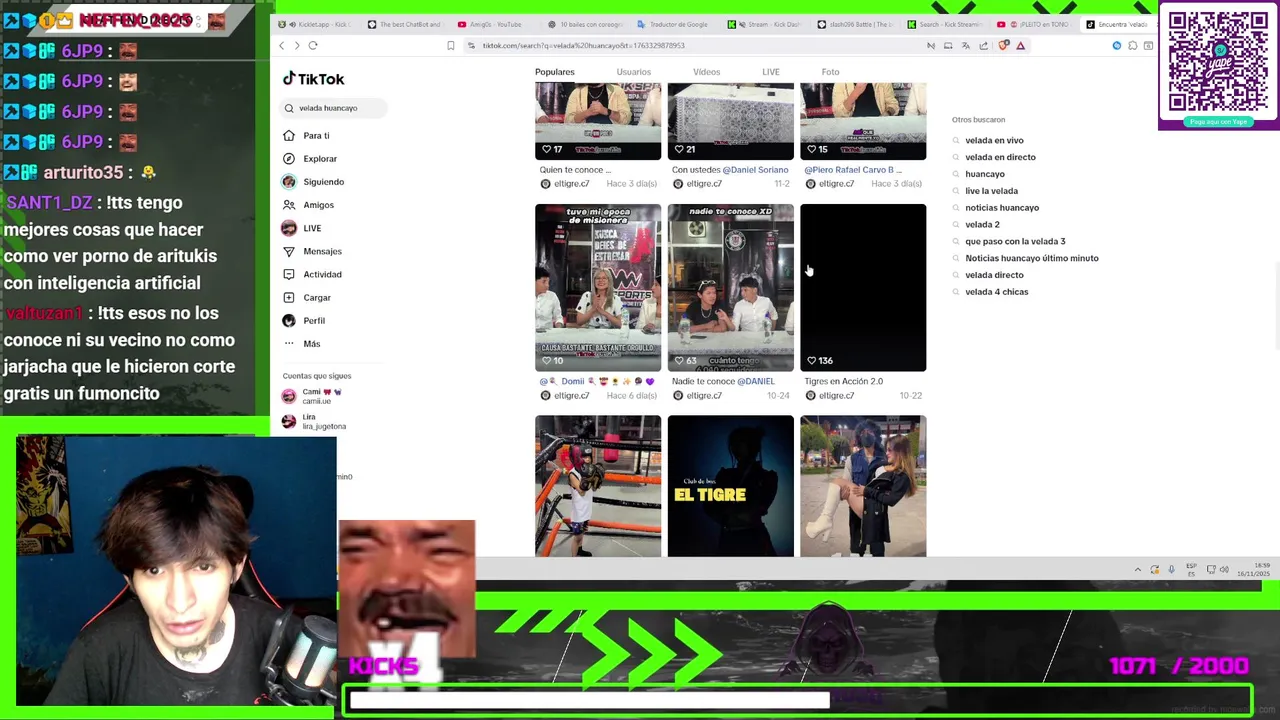Switch to the Kicklet.app browser tab
1280x720 pixels.
(314, 24)
